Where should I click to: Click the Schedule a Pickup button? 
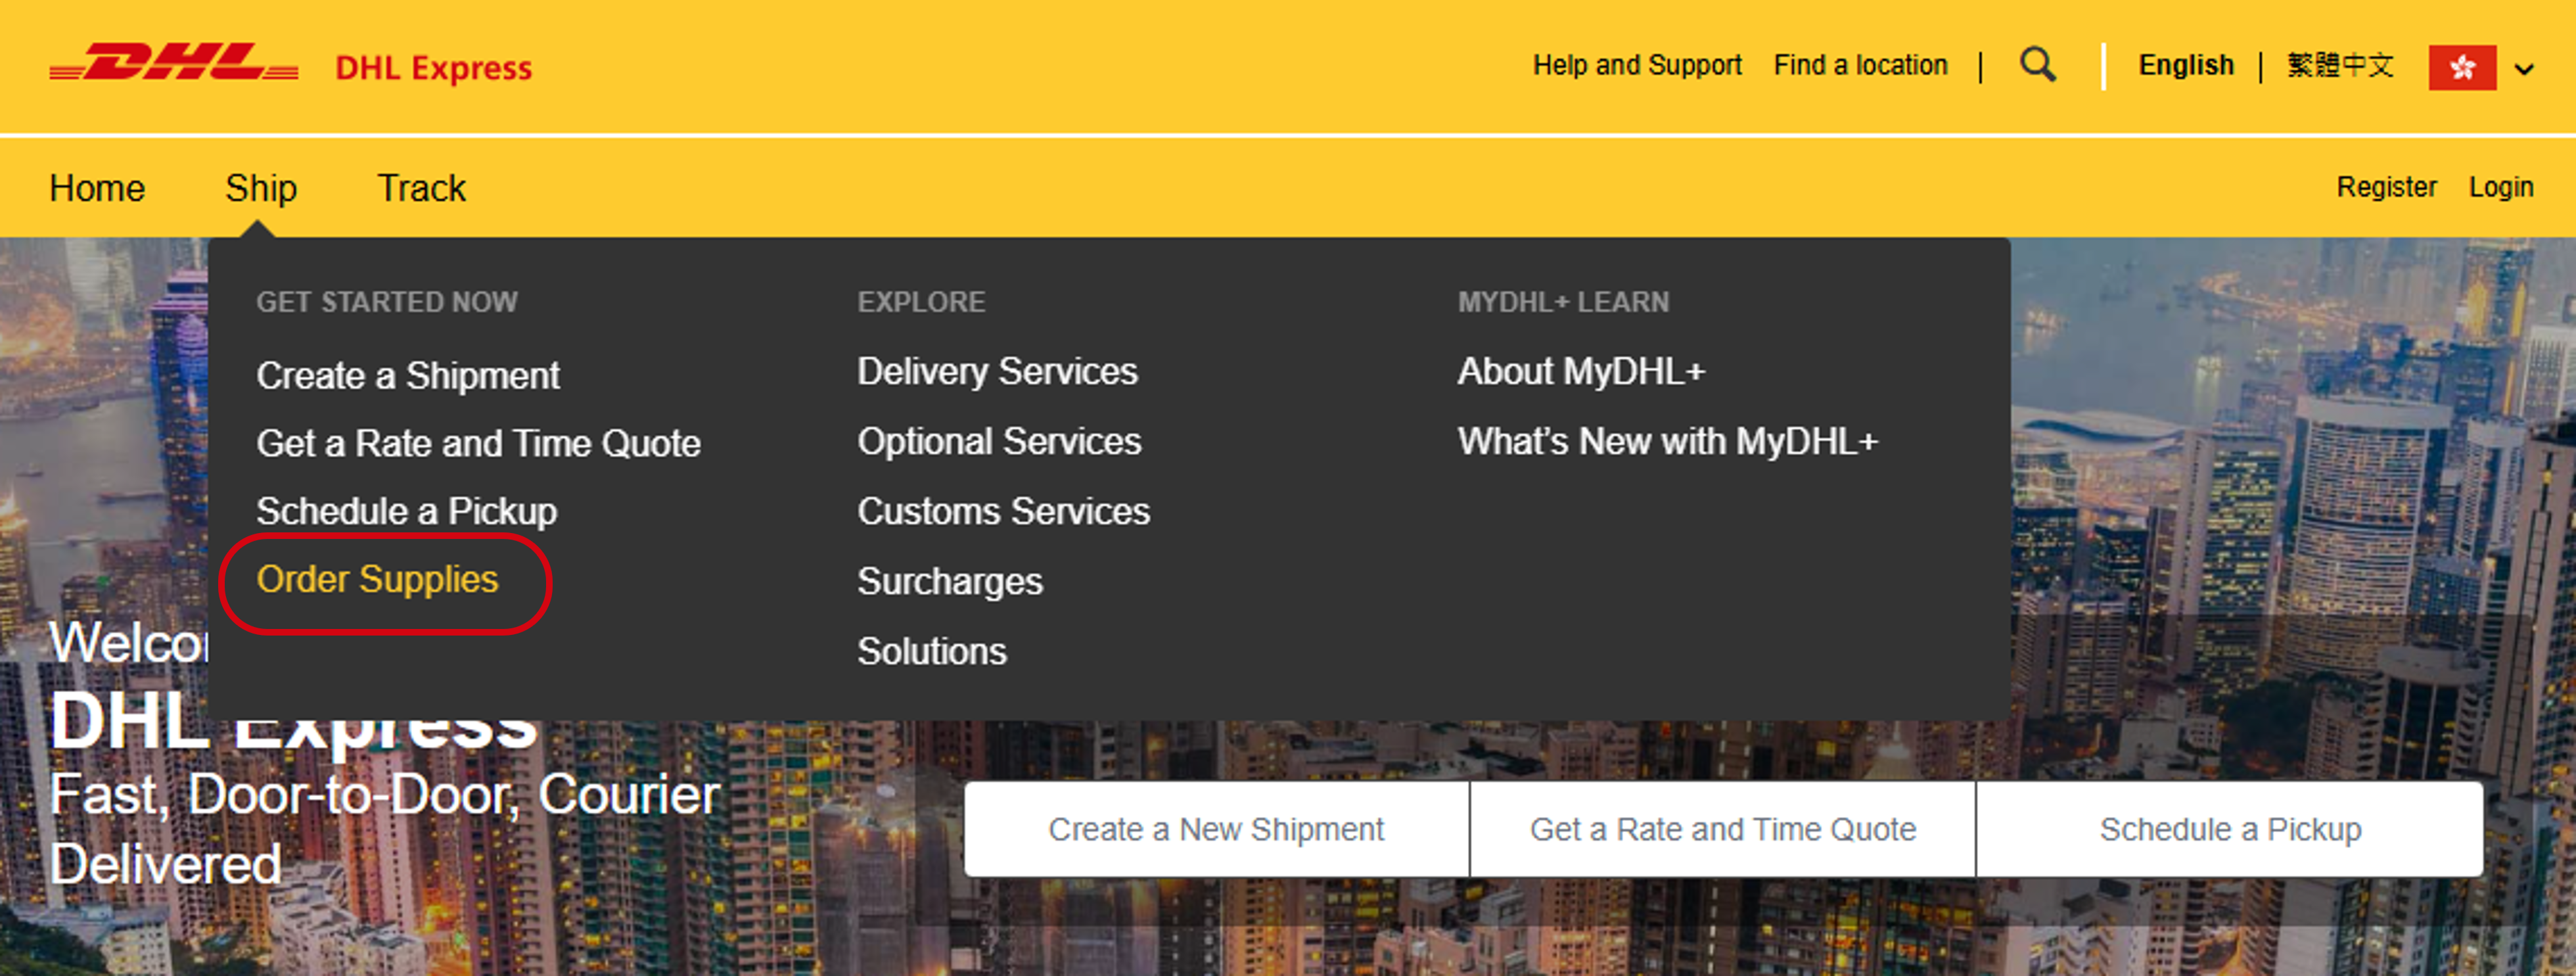[2230, 829]
